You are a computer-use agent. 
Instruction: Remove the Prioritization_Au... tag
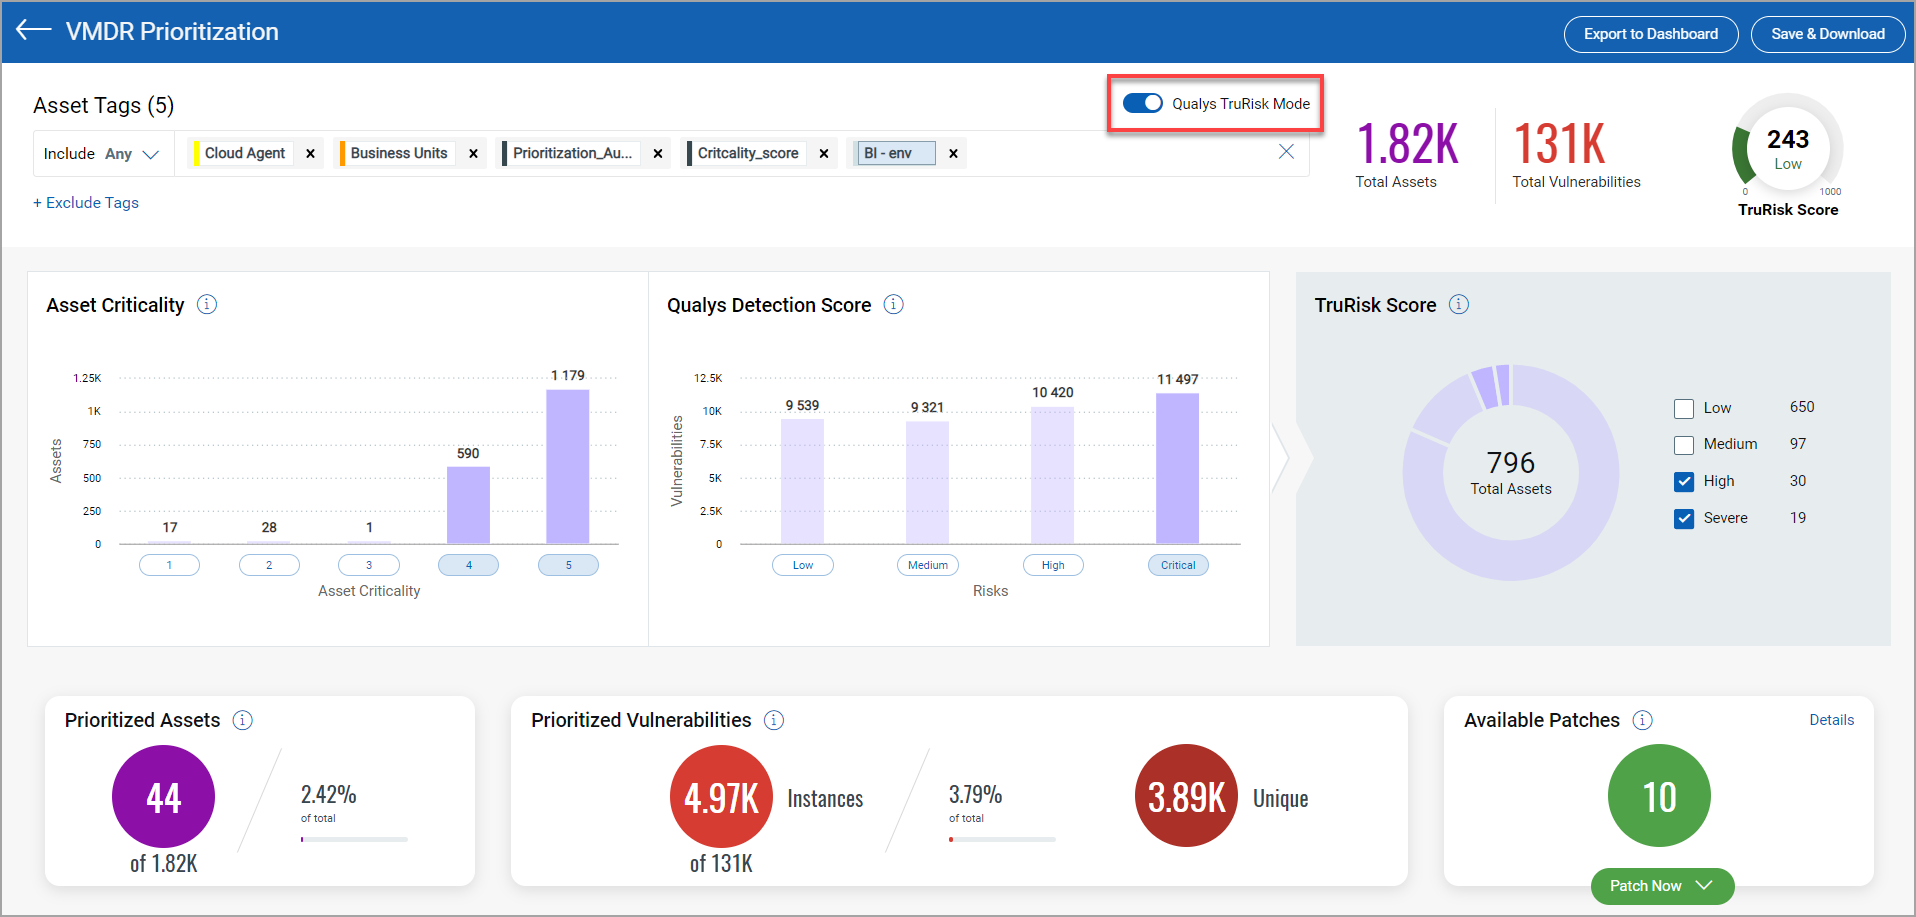coord(658,153)
